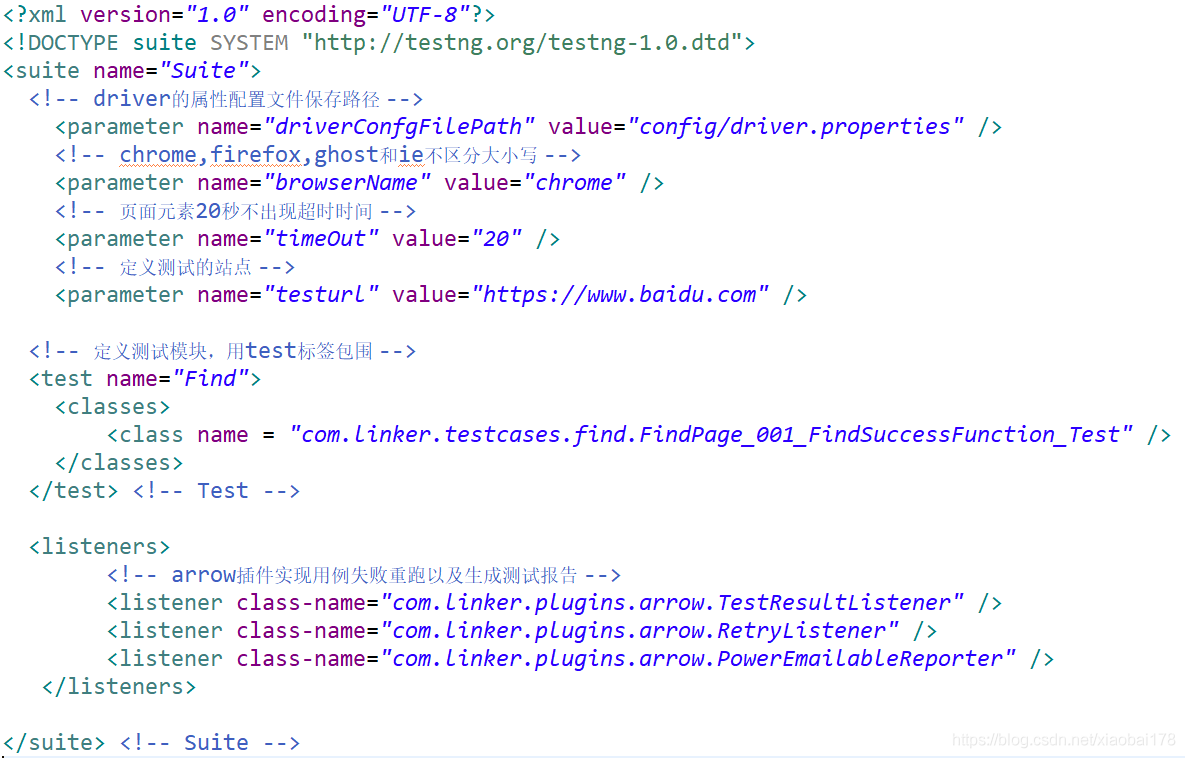This screenshot has width=1185, height=758.
Task: Click the comment about 20 seconds timeout
Action: pyautogui.click(x=236, y=211)
